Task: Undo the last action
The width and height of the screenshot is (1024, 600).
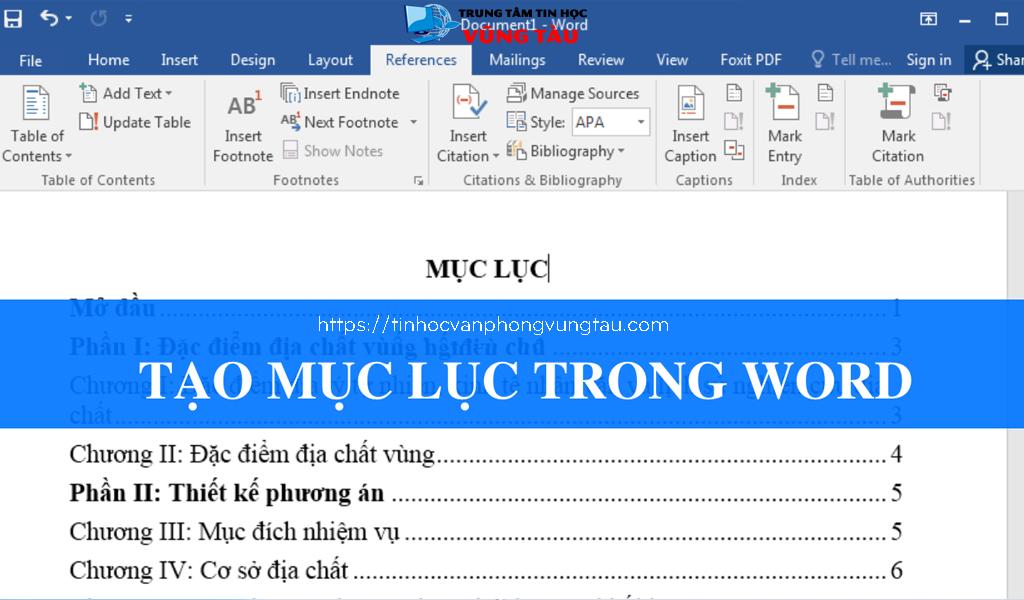Action: [49, 18]
